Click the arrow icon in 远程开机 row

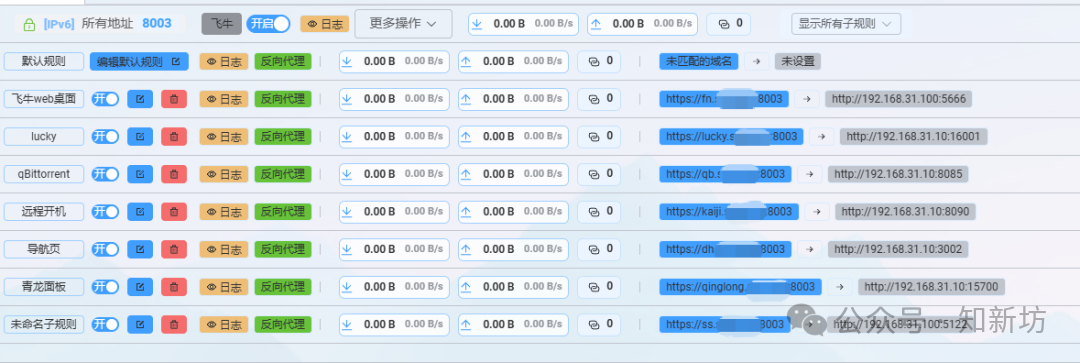click(817, 211)
